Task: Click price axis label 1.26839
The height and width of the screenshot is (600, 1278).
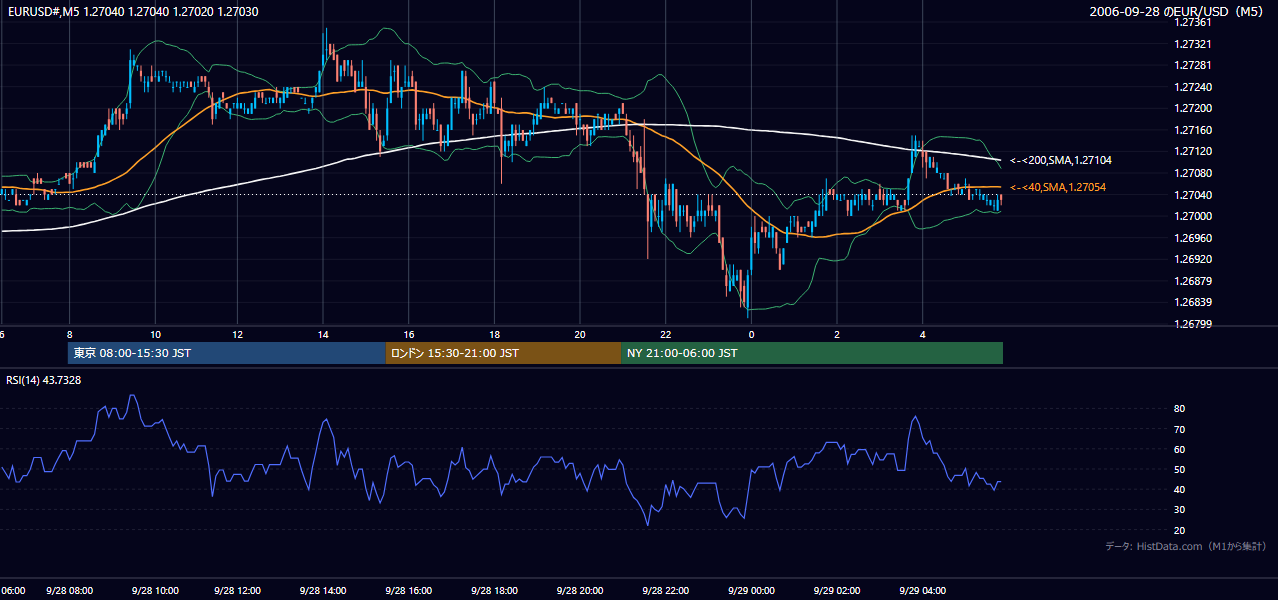Action: tap(1193, 302)
